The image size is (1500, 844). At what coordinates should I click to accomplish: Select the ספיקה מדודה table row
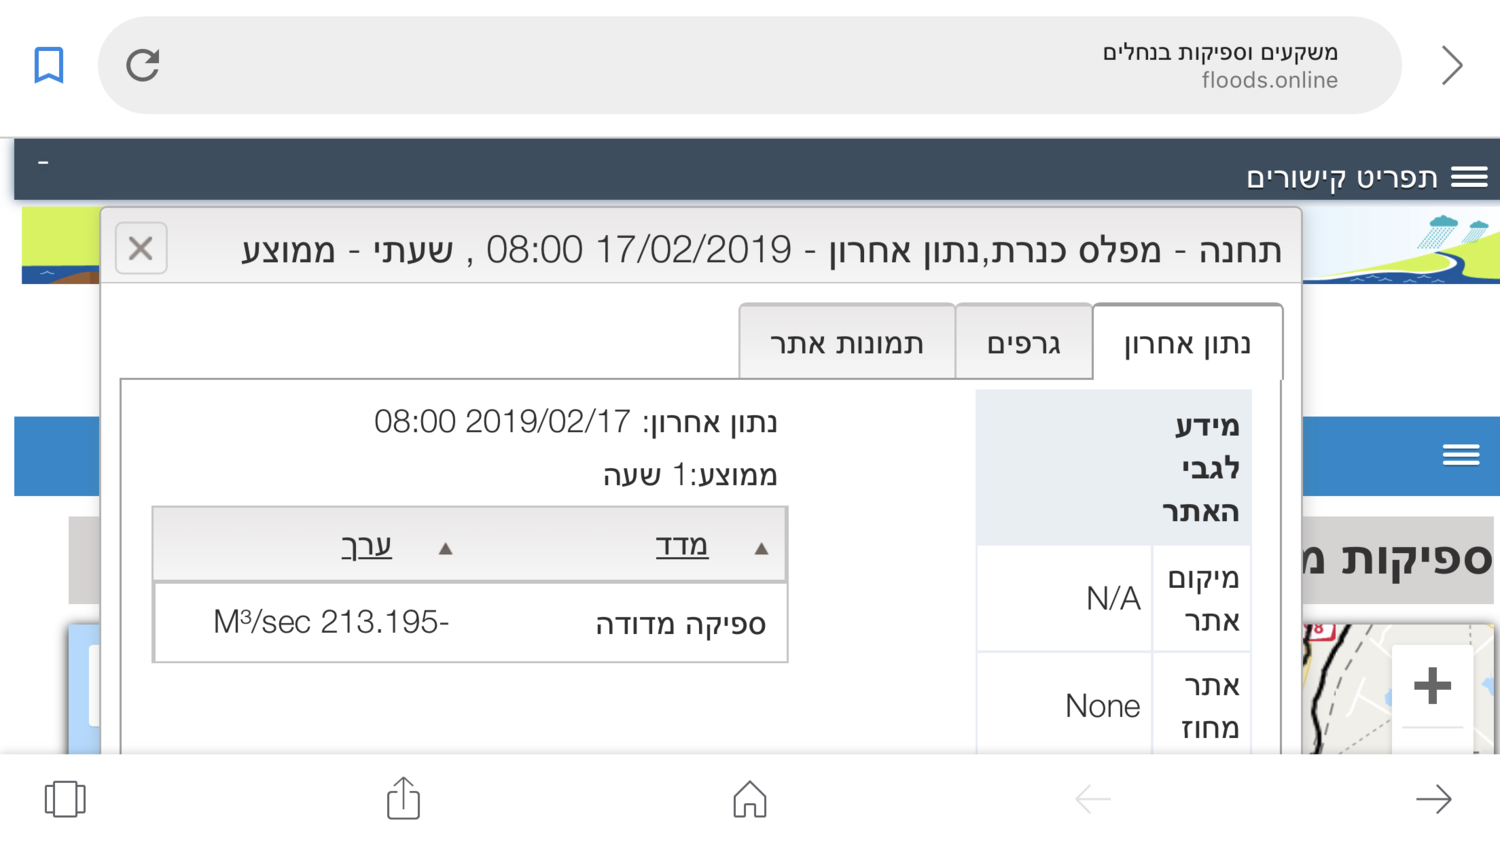pyautogui.click(x=470, y=623)
